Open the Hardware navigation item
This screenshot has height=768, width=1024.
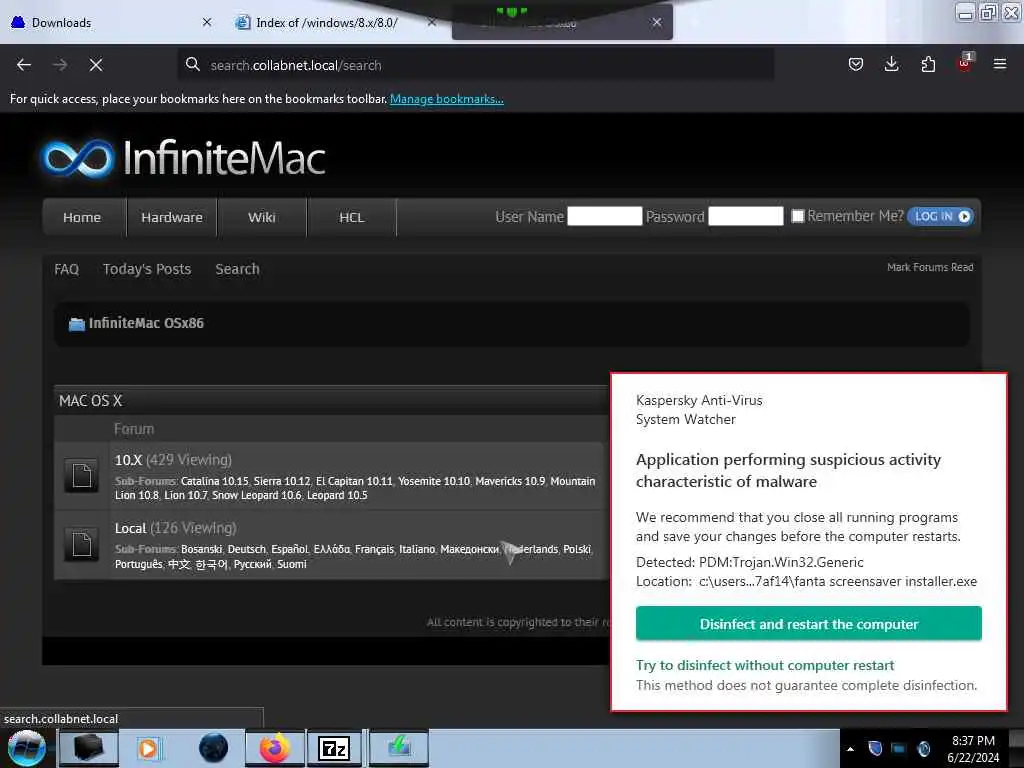point(172,217)
